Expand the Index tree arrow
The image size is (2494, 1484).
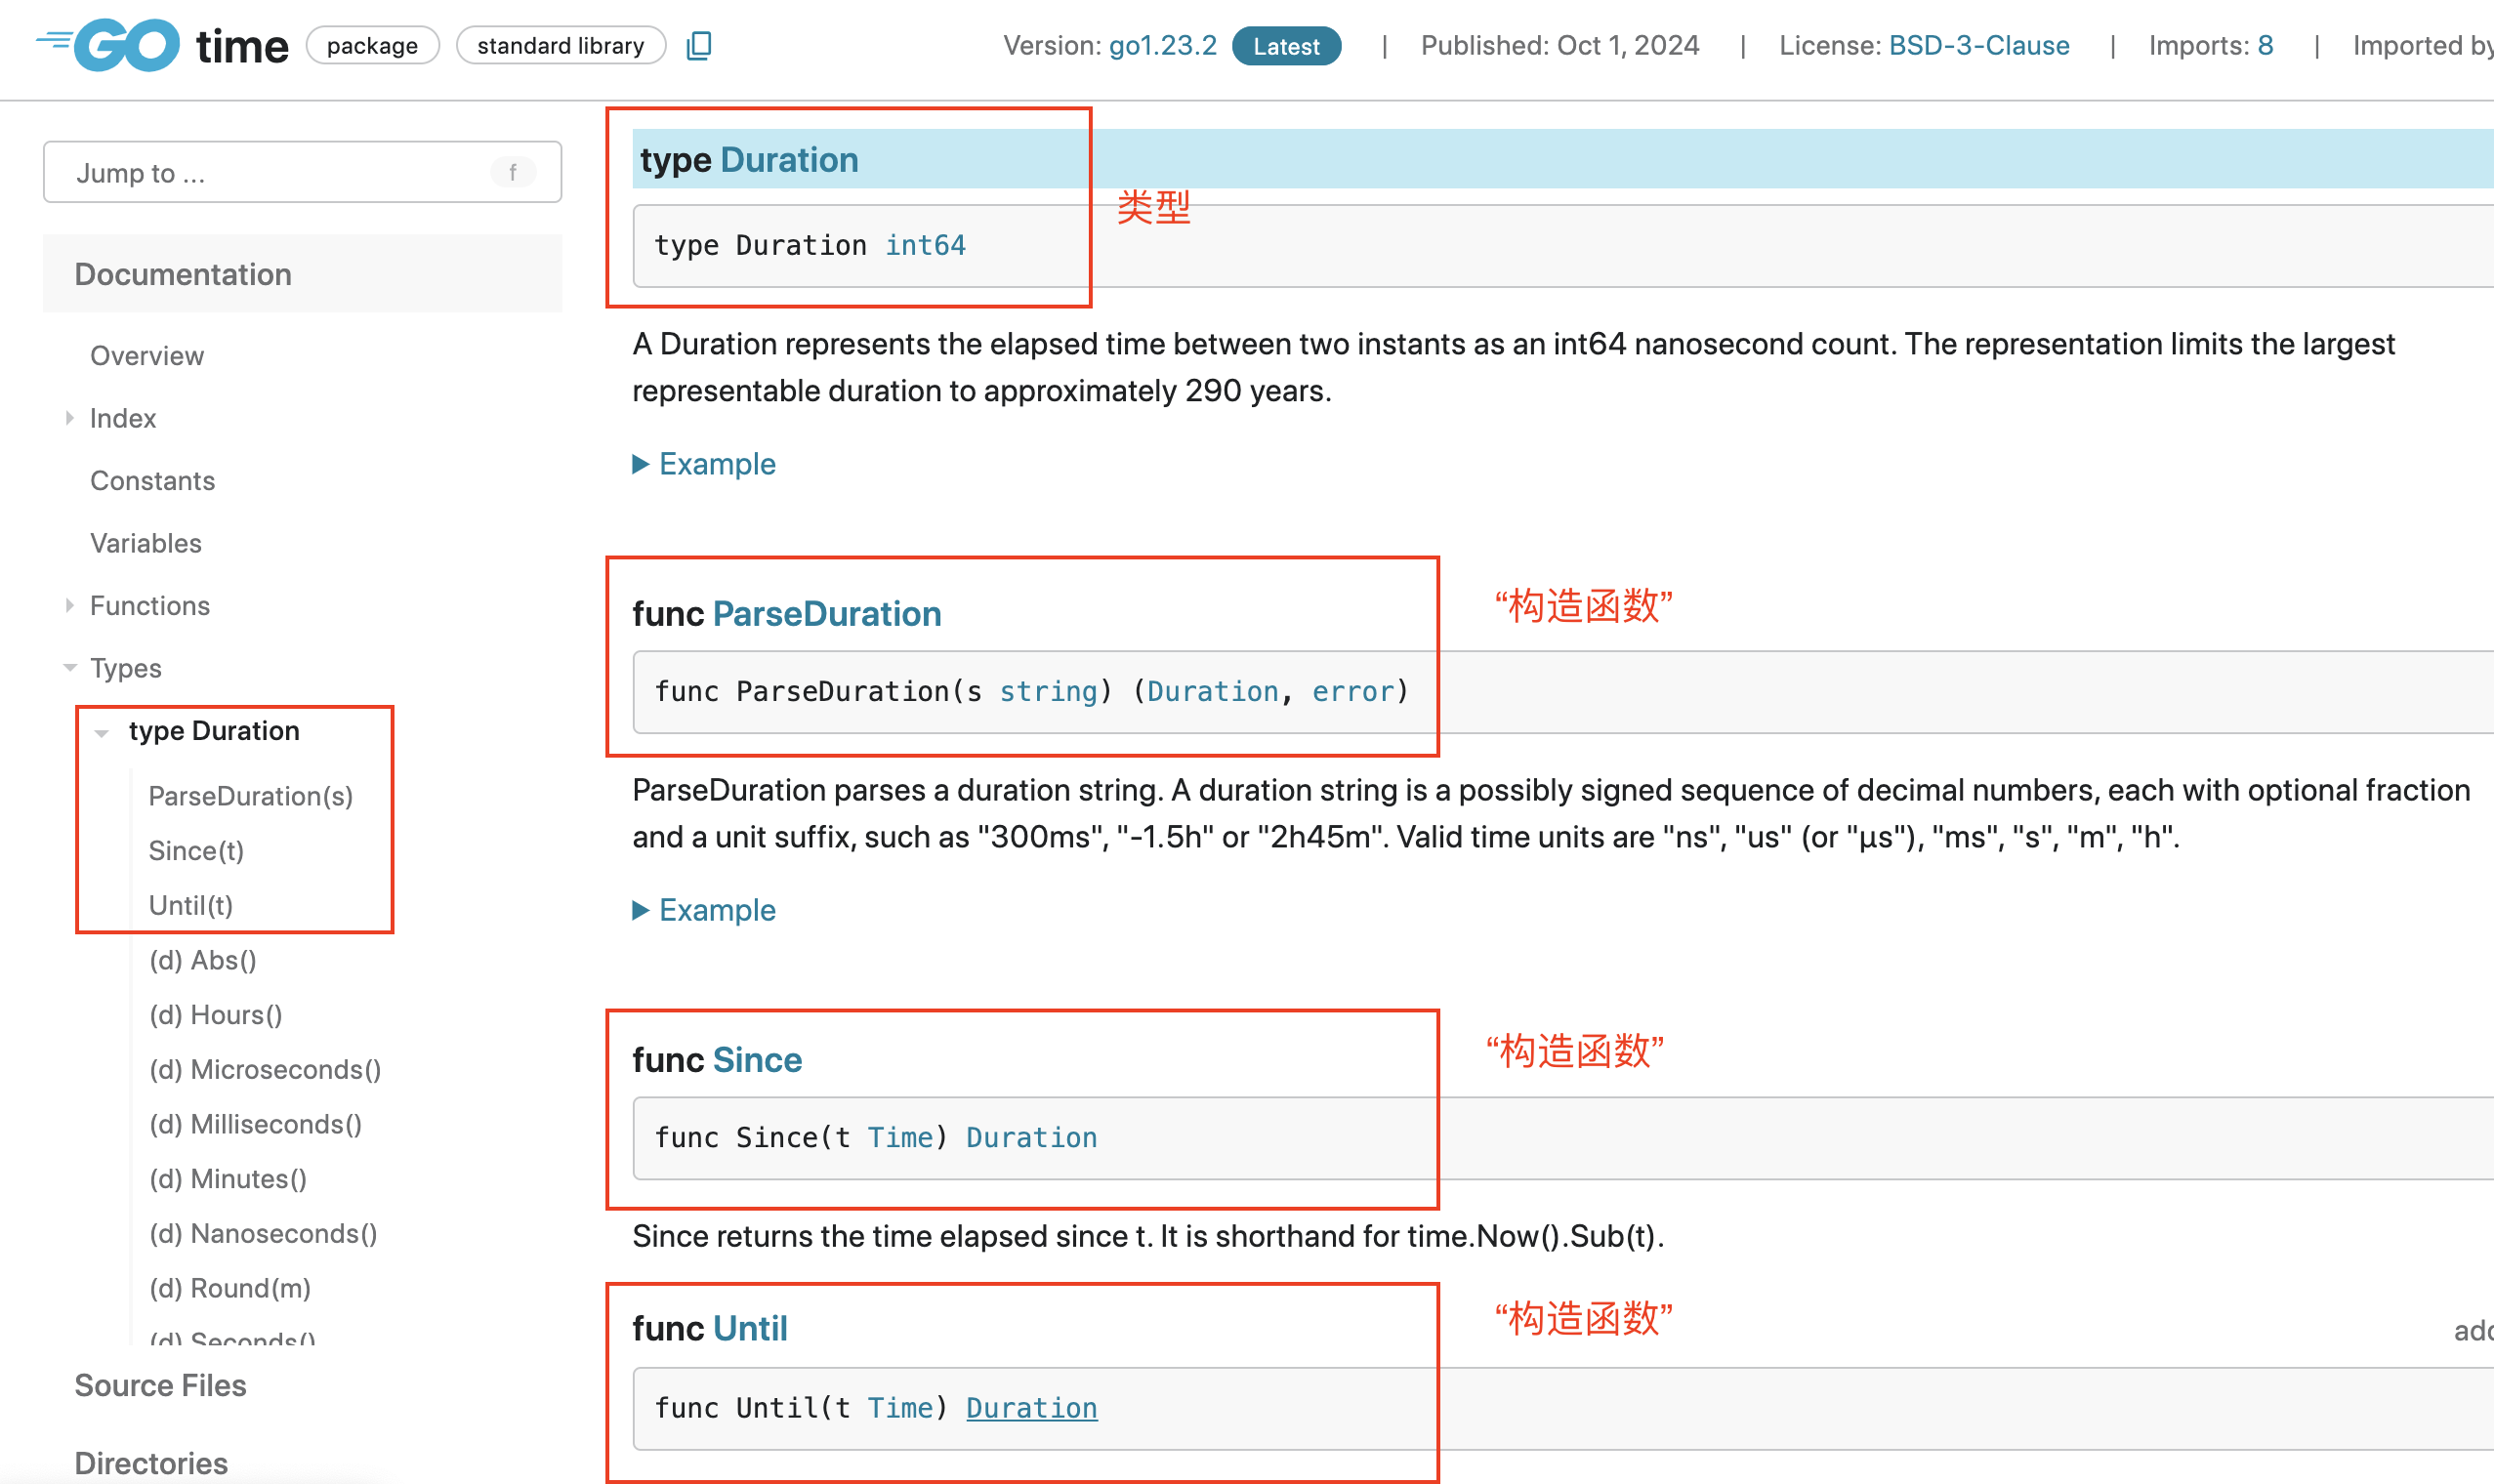point(69,418)
